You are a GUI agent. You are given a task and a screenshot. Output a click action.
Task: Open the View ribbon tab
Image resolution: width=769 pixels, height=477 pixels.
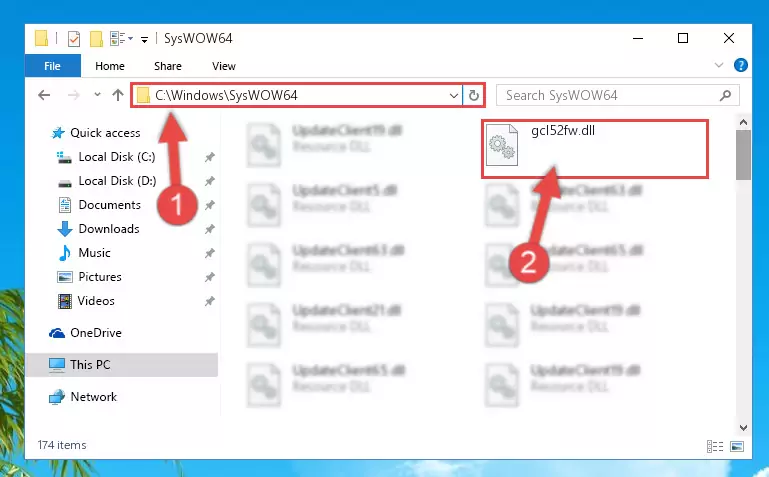(x=224, y=66)
